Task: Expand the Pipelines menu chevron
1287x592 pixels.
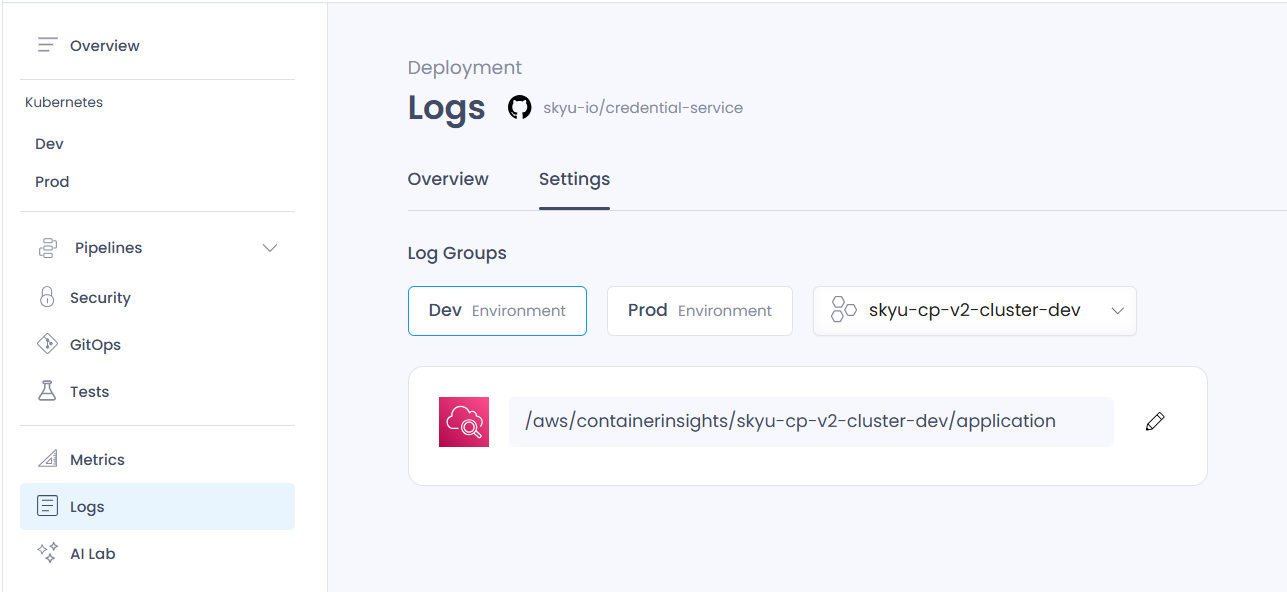Action: (270, 248)
